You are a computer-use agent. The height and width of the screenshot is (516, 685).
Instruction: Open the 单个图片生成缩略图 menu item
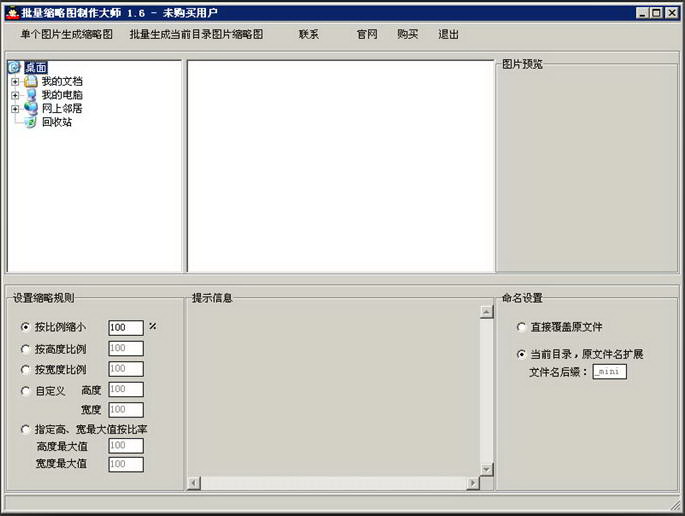click(x=66, y=34)
